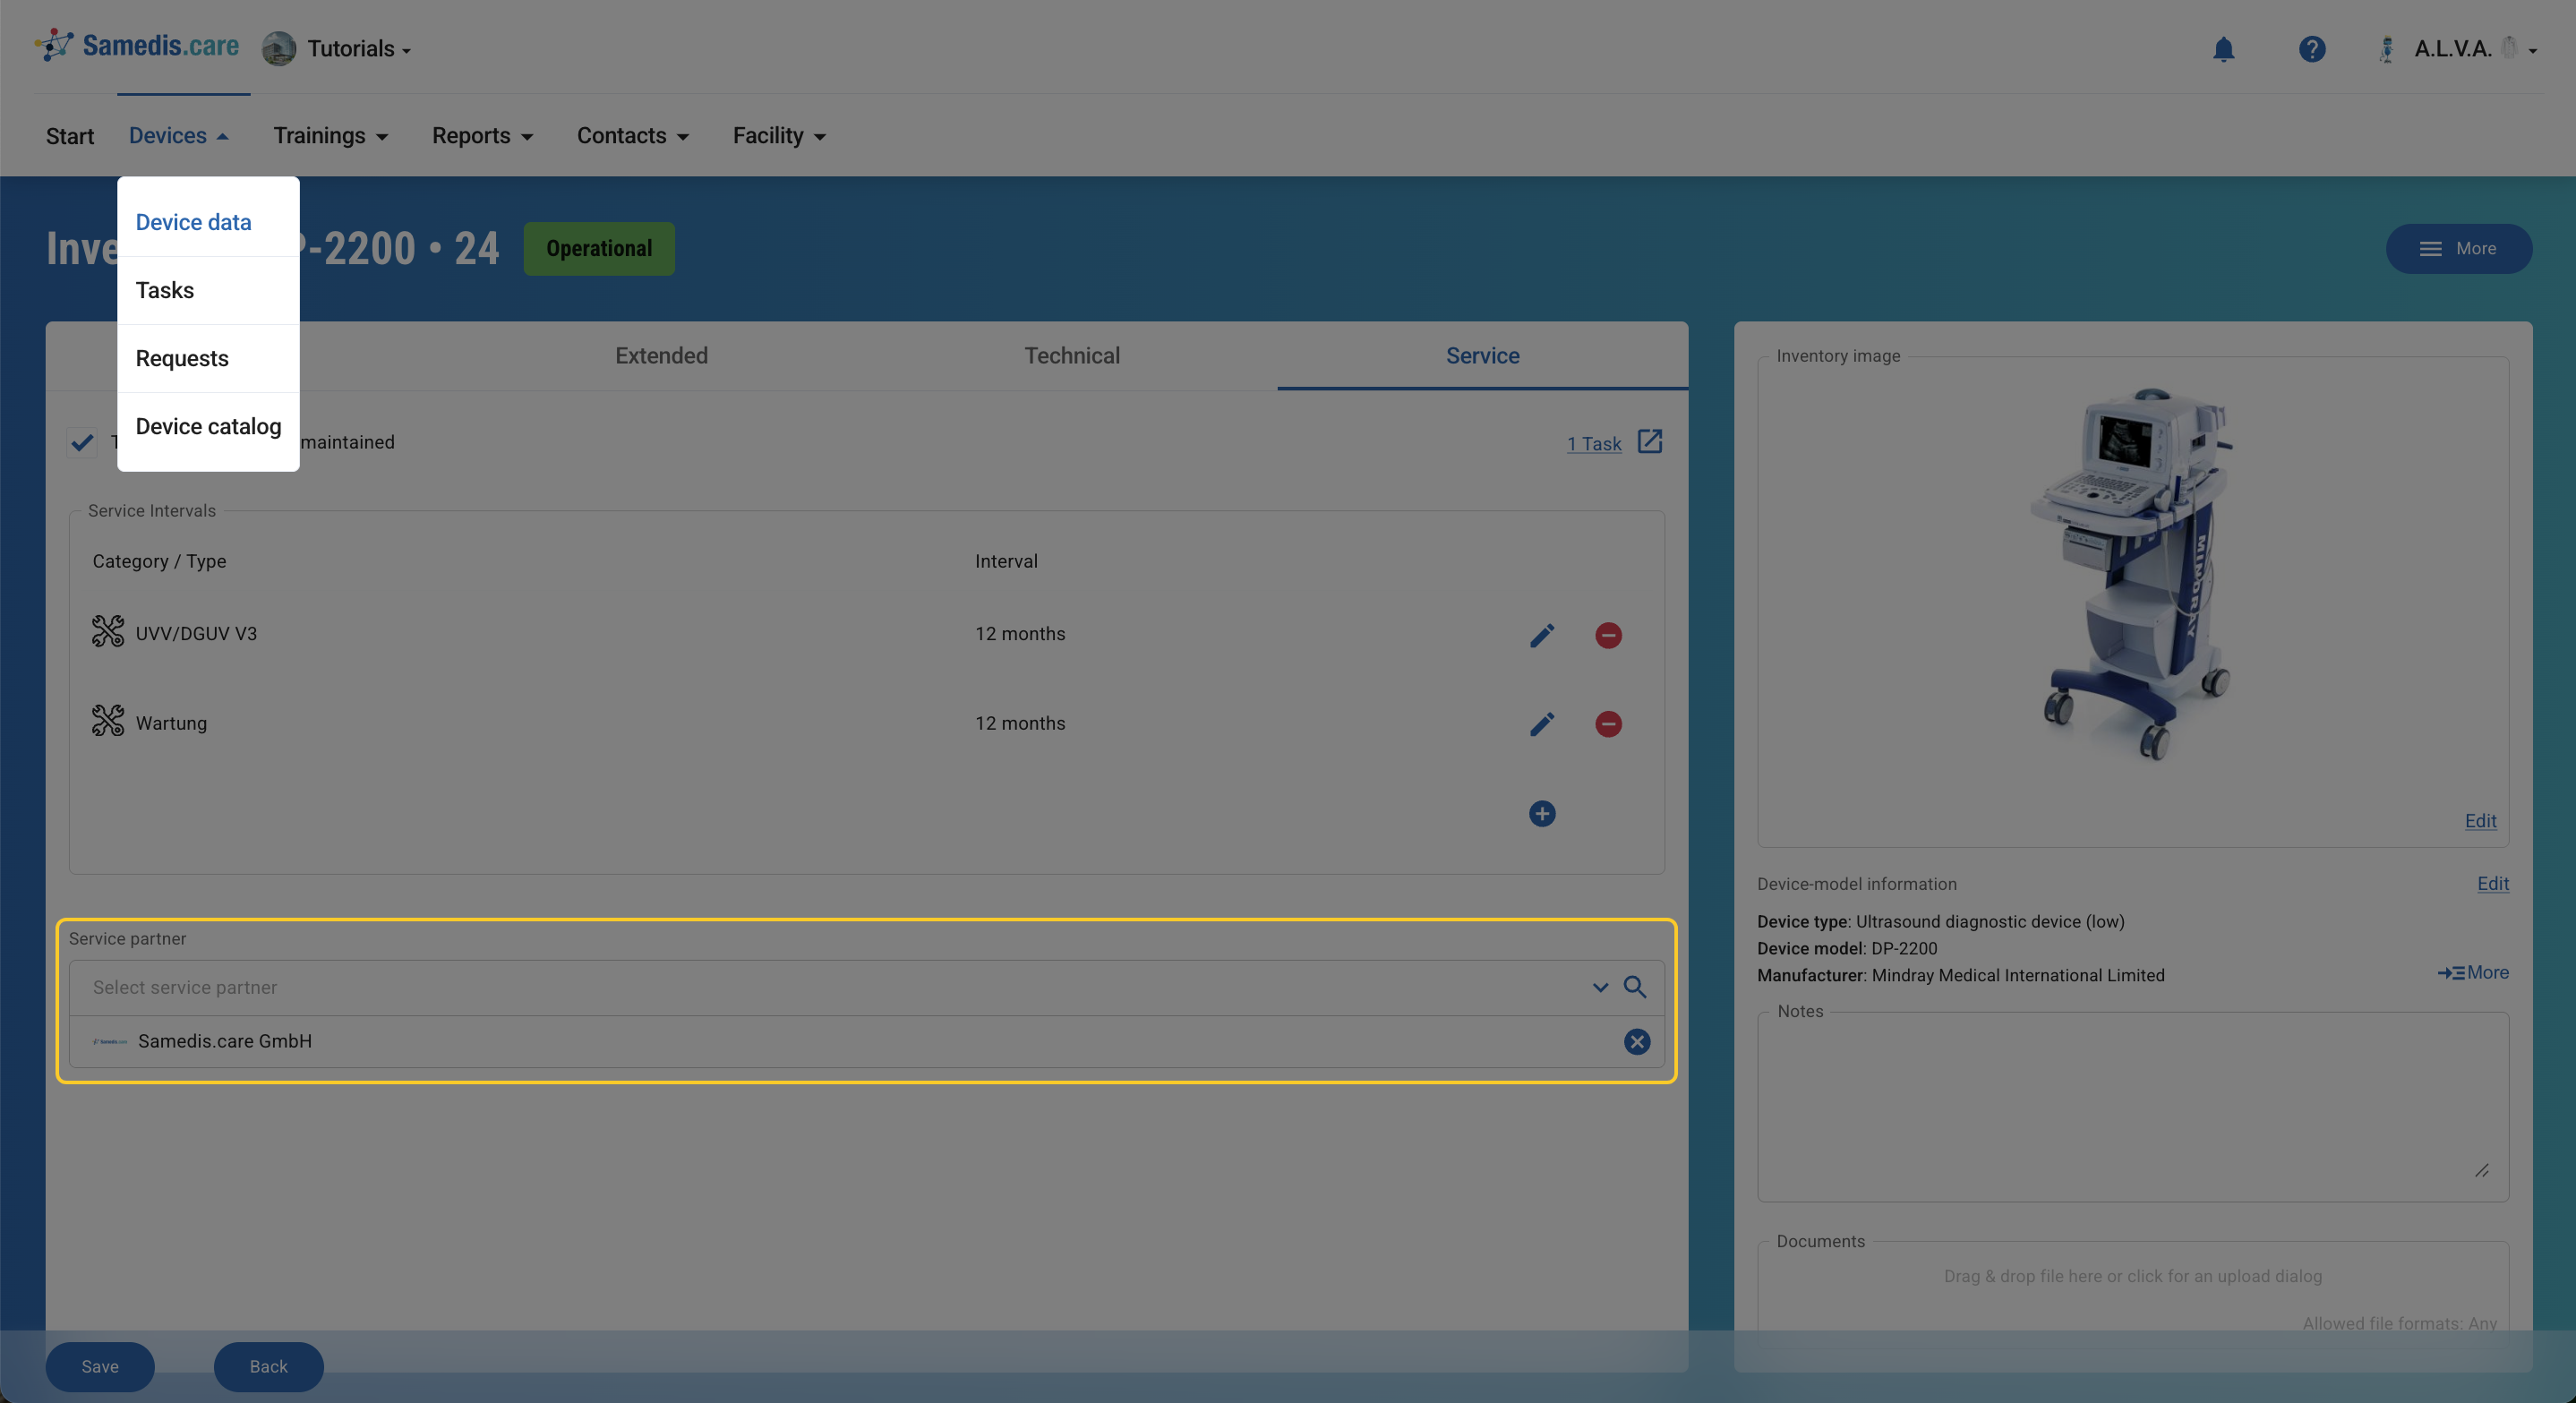2576x1403 pixels.
Task: Remove Samedis.care GmbH service partner
Action: click(1636, 1042)
